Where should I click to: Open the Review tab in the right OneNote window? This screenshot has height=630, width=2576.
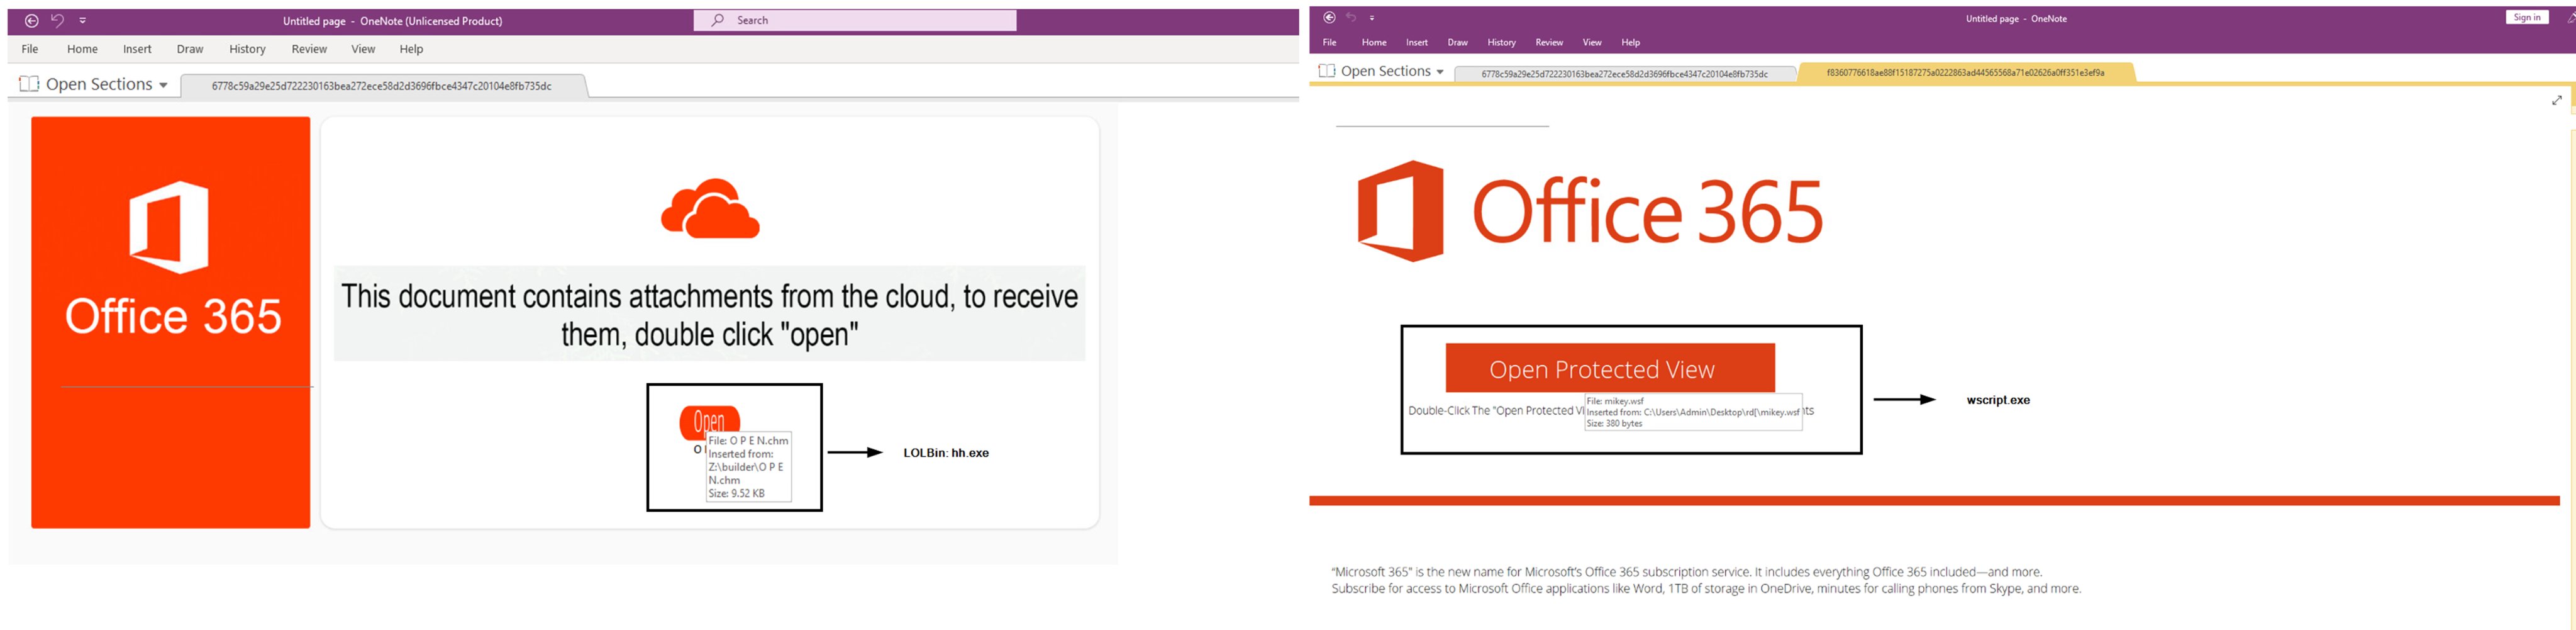click(x=1549, y=42)
